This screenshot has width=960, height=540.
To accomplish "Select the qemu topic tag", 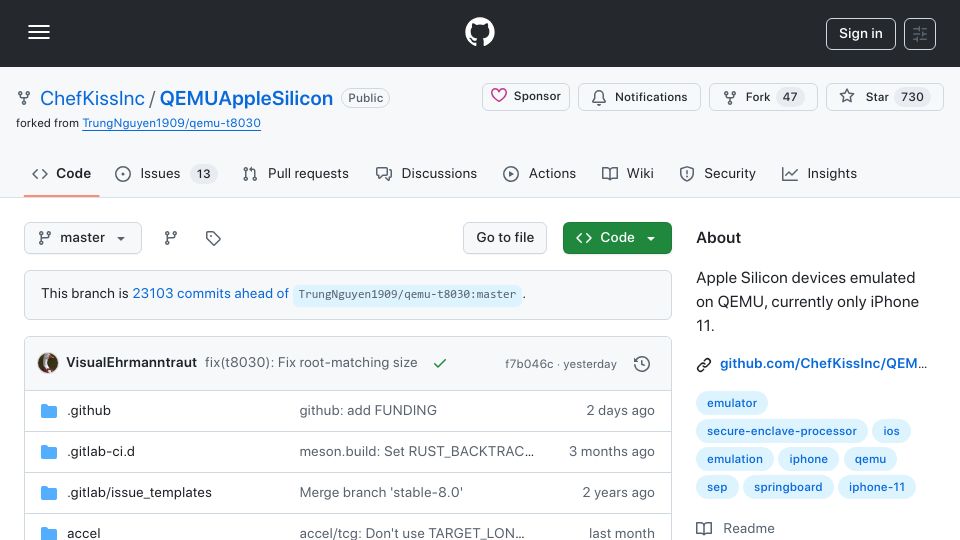I will pyautogui.click(x=870, y=459).
